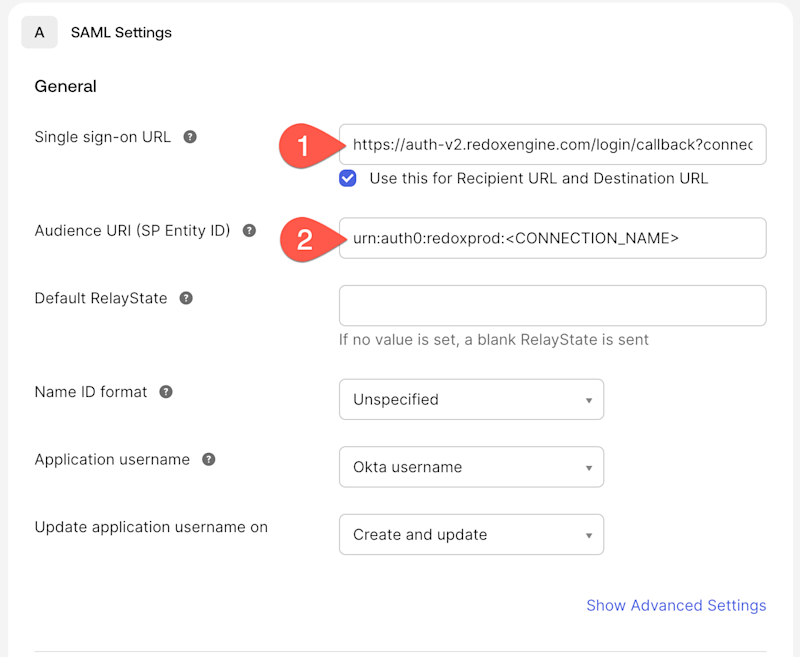Click the Default RelayState text box
Screen dimensions: 800x657
552,305
